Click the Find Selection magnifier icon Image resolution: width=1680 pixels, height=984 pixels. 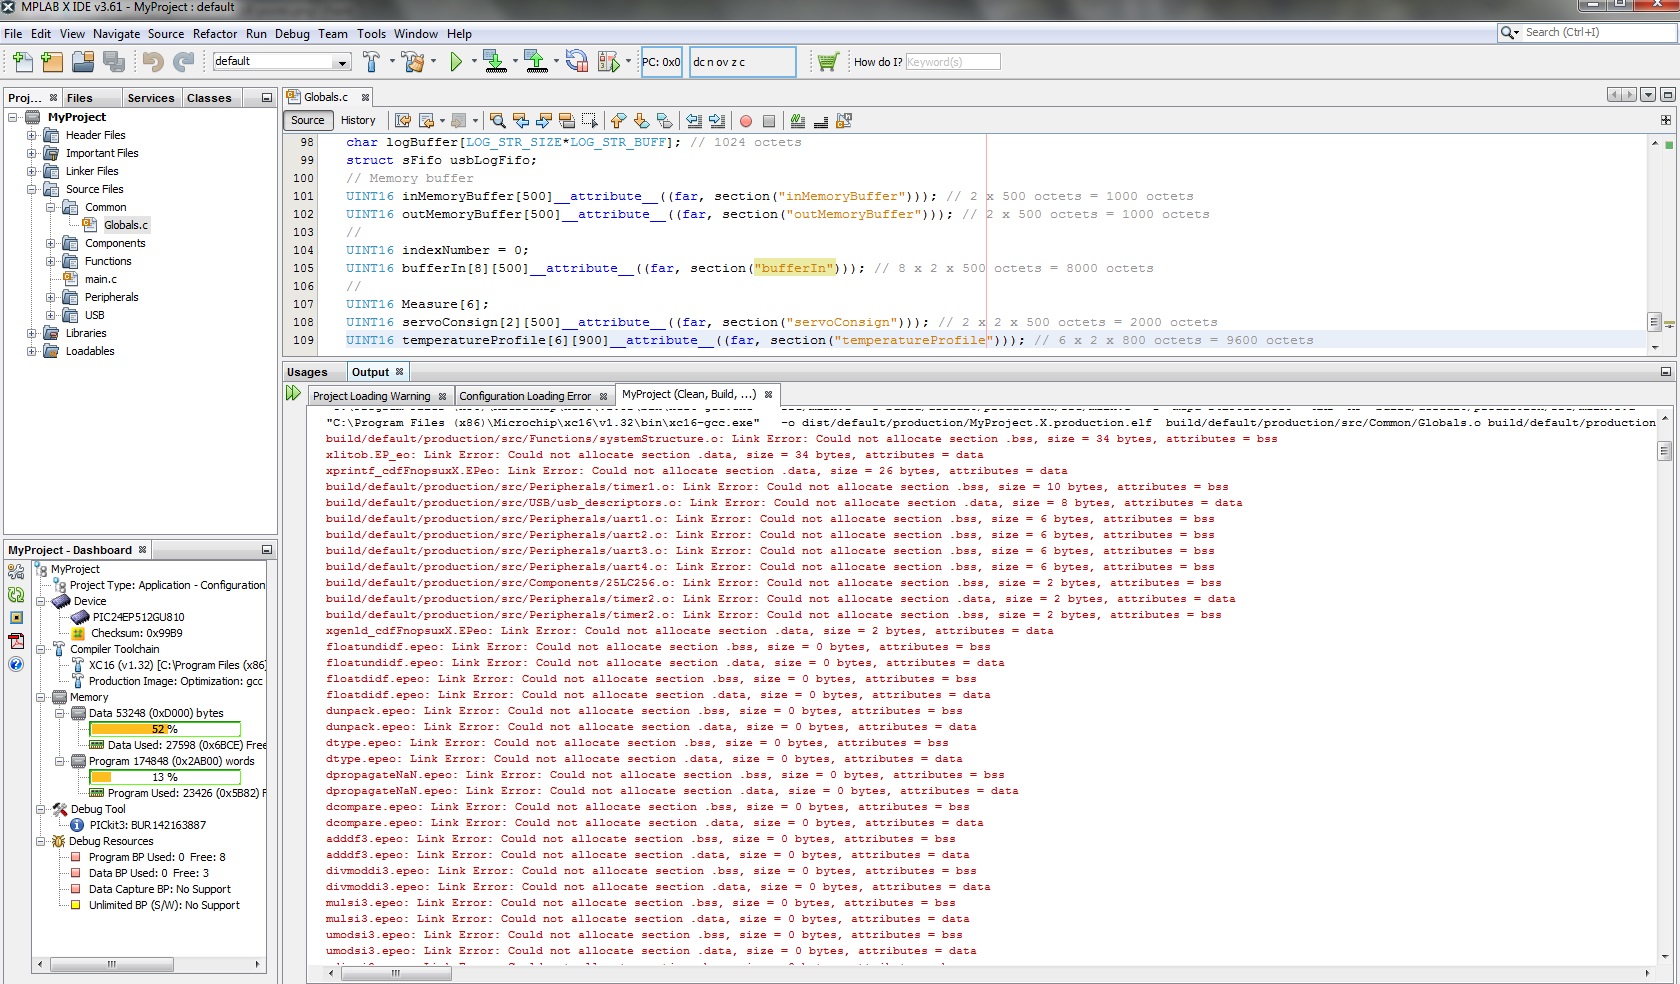pyautogui.click(x=497, y=121)
